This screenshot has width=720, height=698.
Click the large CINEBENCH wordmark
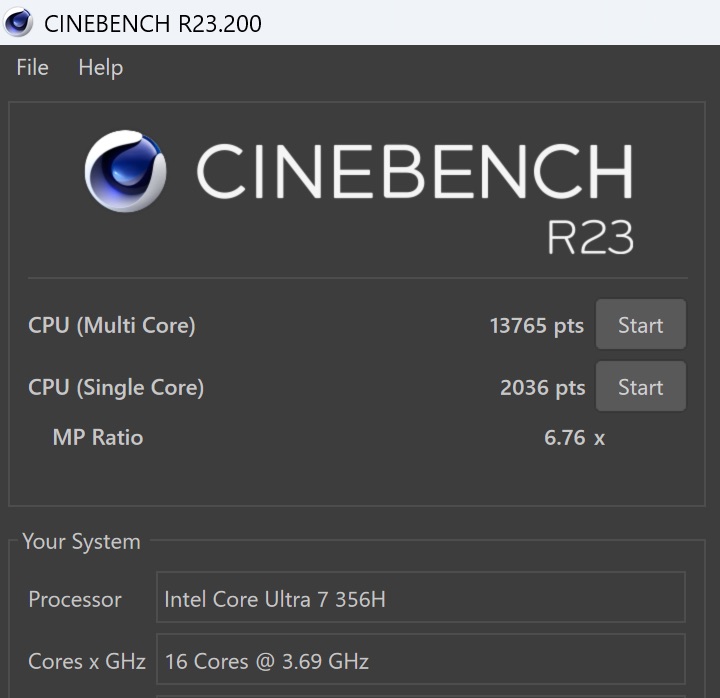pyautogui.click(x=415, y=171)
